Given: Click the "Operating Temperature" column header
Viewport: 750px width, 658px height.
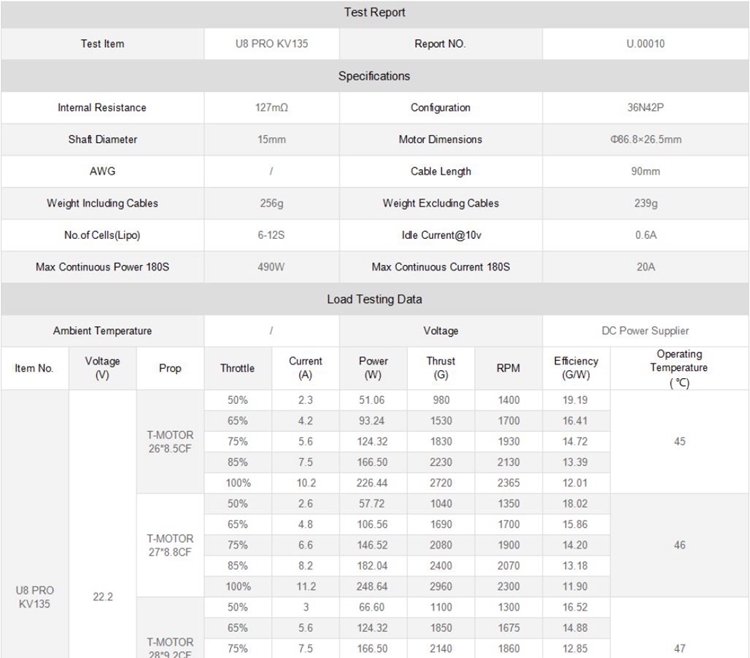Looking at the screenshot, I should point(679,368).
